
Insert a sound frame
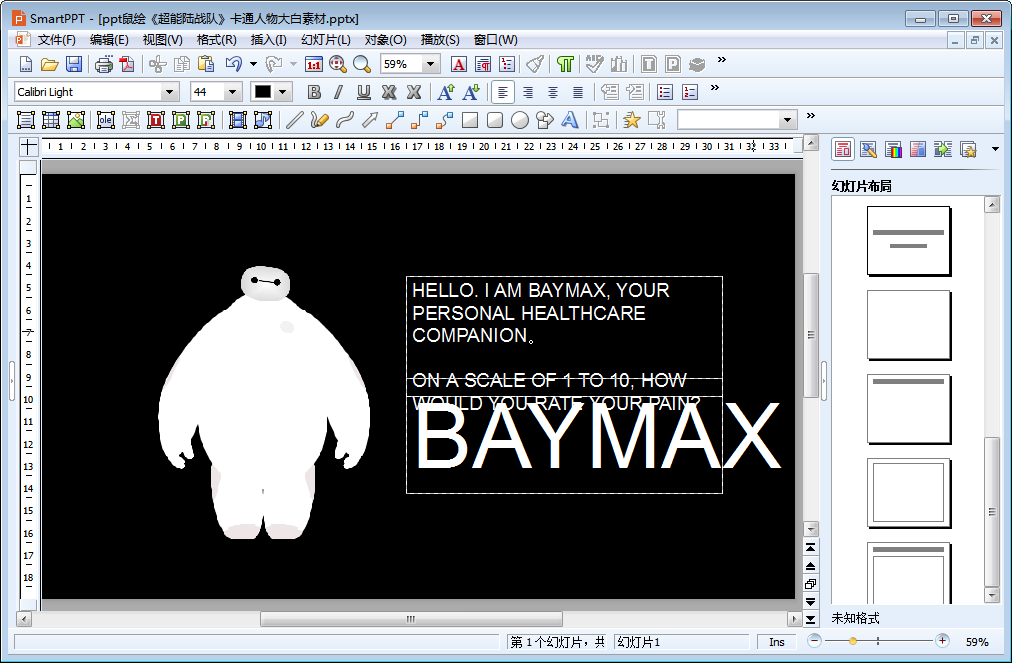pyautogui.click(x=263, y=119)
